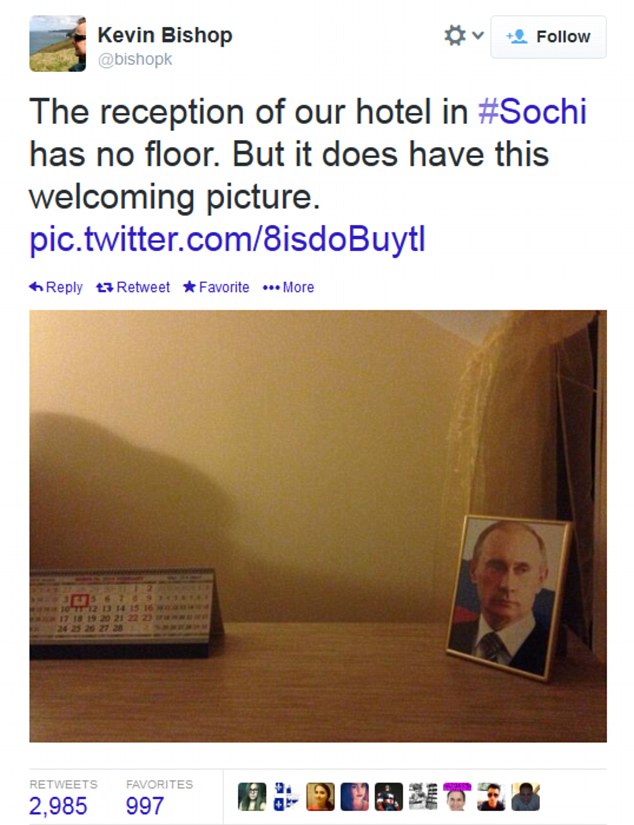Open the third retweeter avatar
This screenshot has height=825, width=634.
320,796
